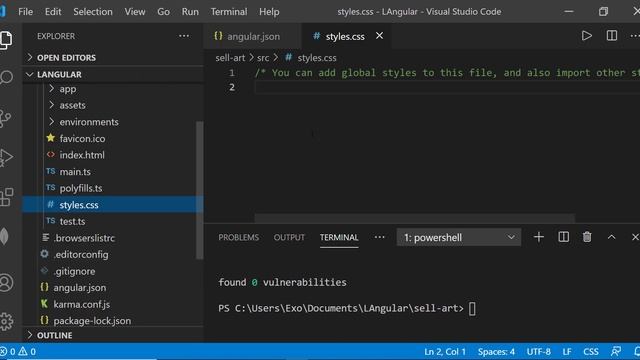Expand the environments folder
640x360 pixels.
pos(113,122)
